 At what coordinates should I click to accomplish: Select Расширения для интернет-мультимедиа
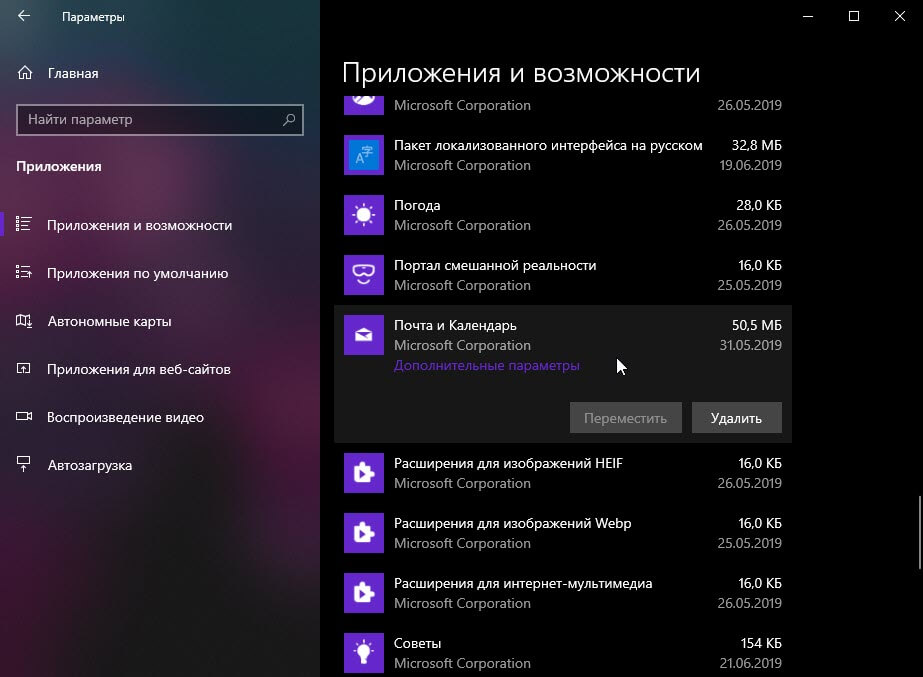pos(523,583)
